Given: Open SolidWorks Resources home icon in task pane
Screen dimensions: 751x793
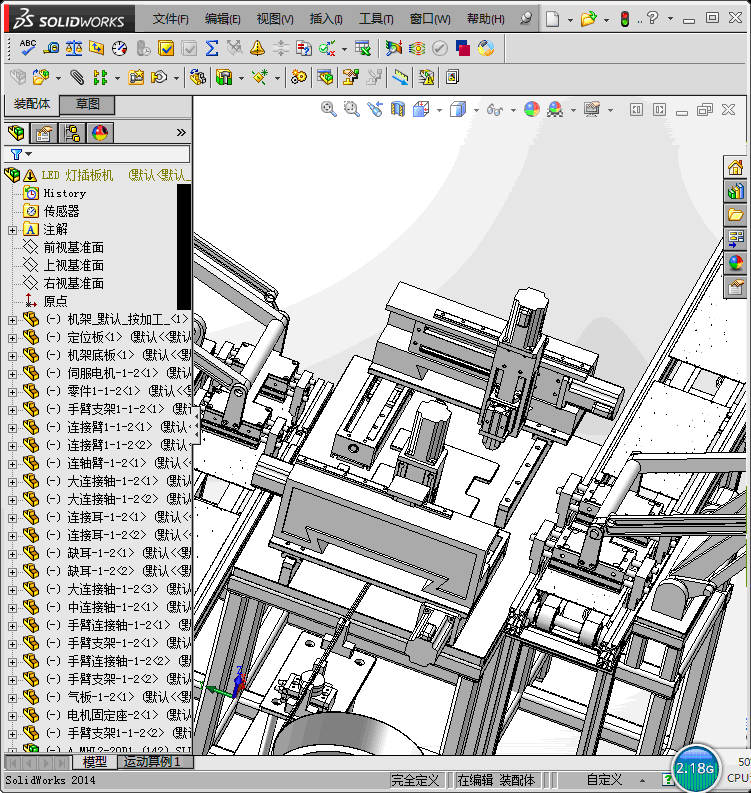Looking at the screenshot, I should tap(735, 167).
